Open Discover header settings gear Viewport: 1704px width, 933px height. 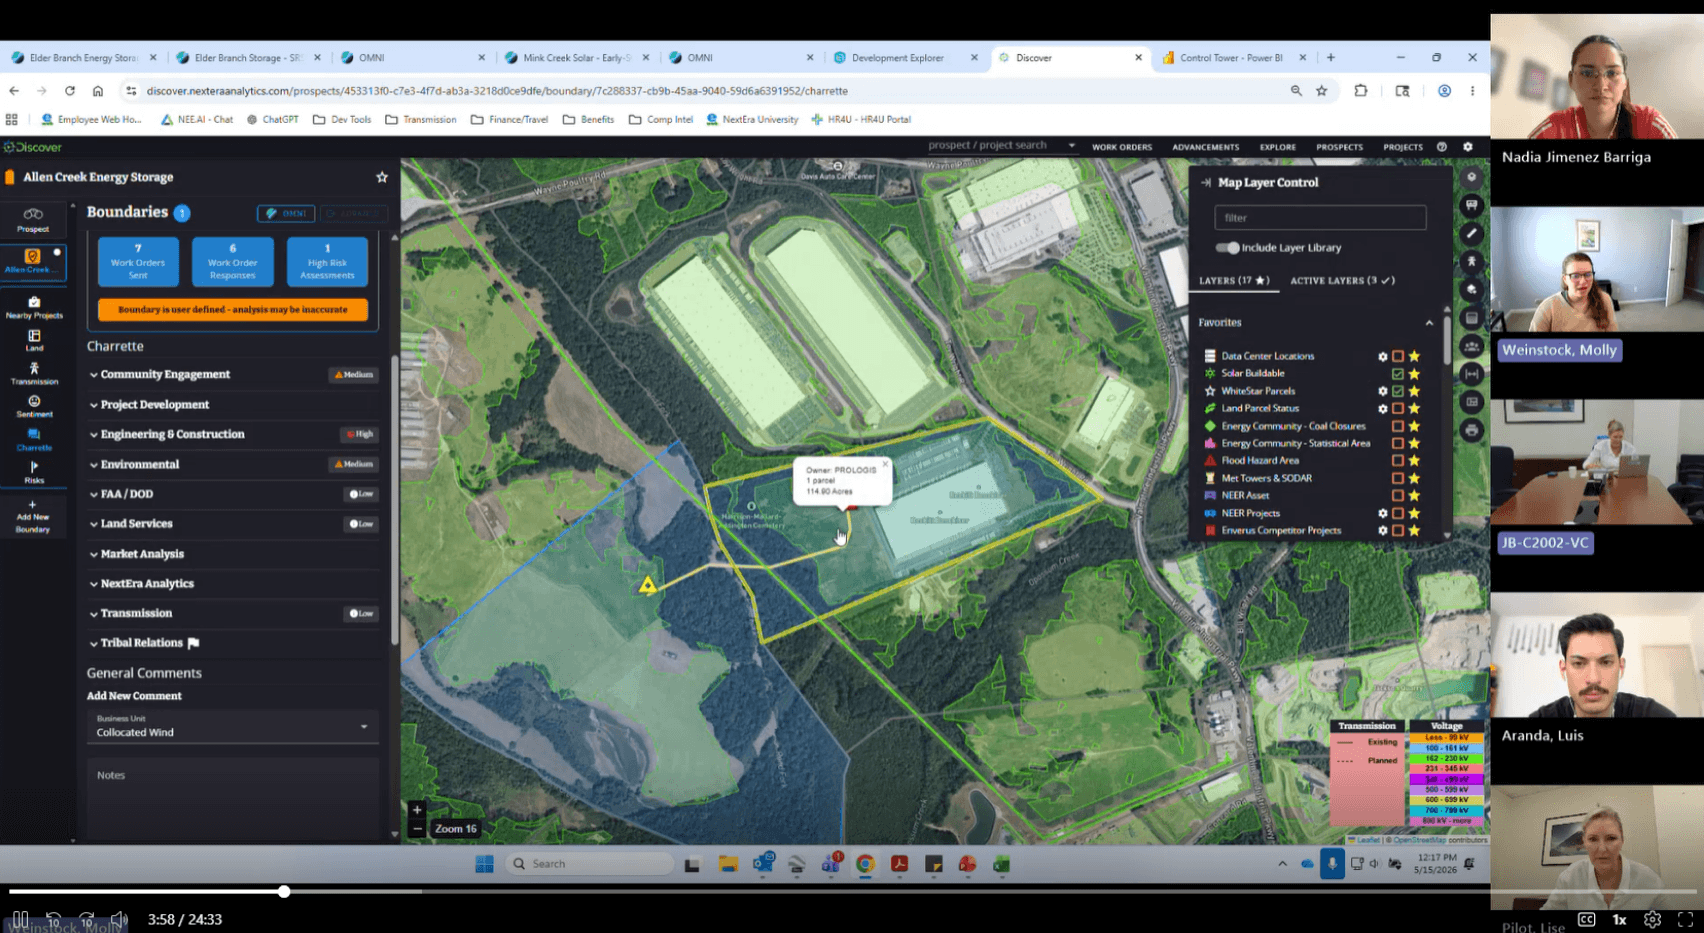[1468, 147]
